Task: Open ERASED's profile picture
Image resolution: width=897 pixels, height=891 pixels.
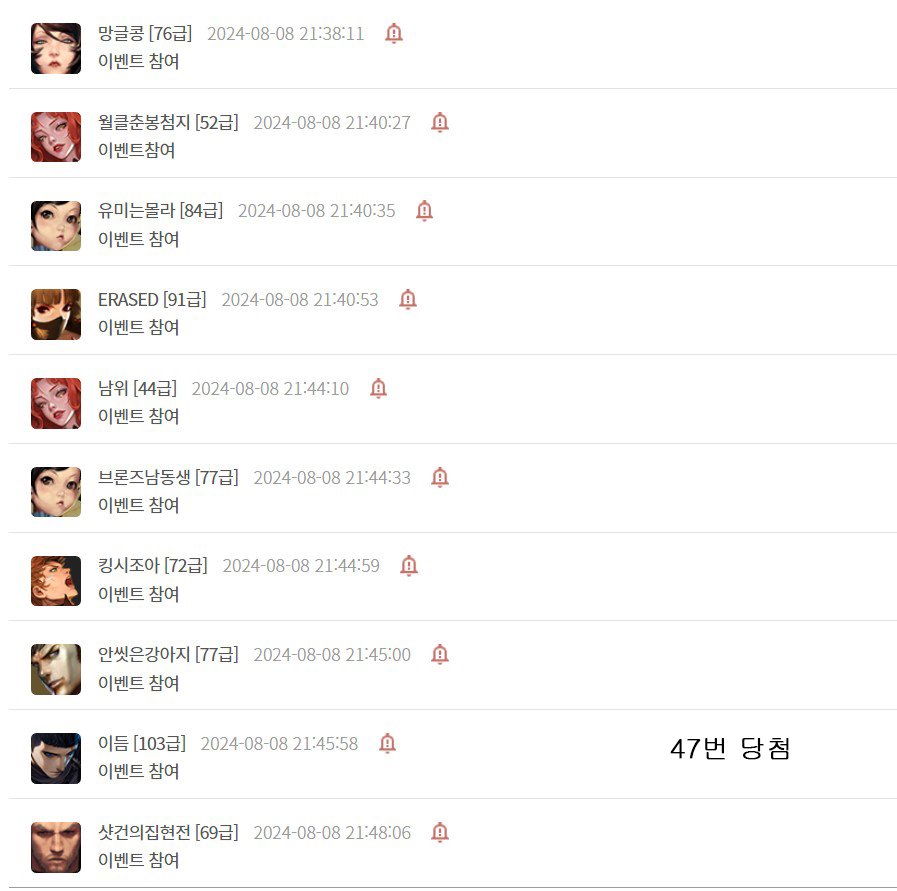Action: pos(56,315)
